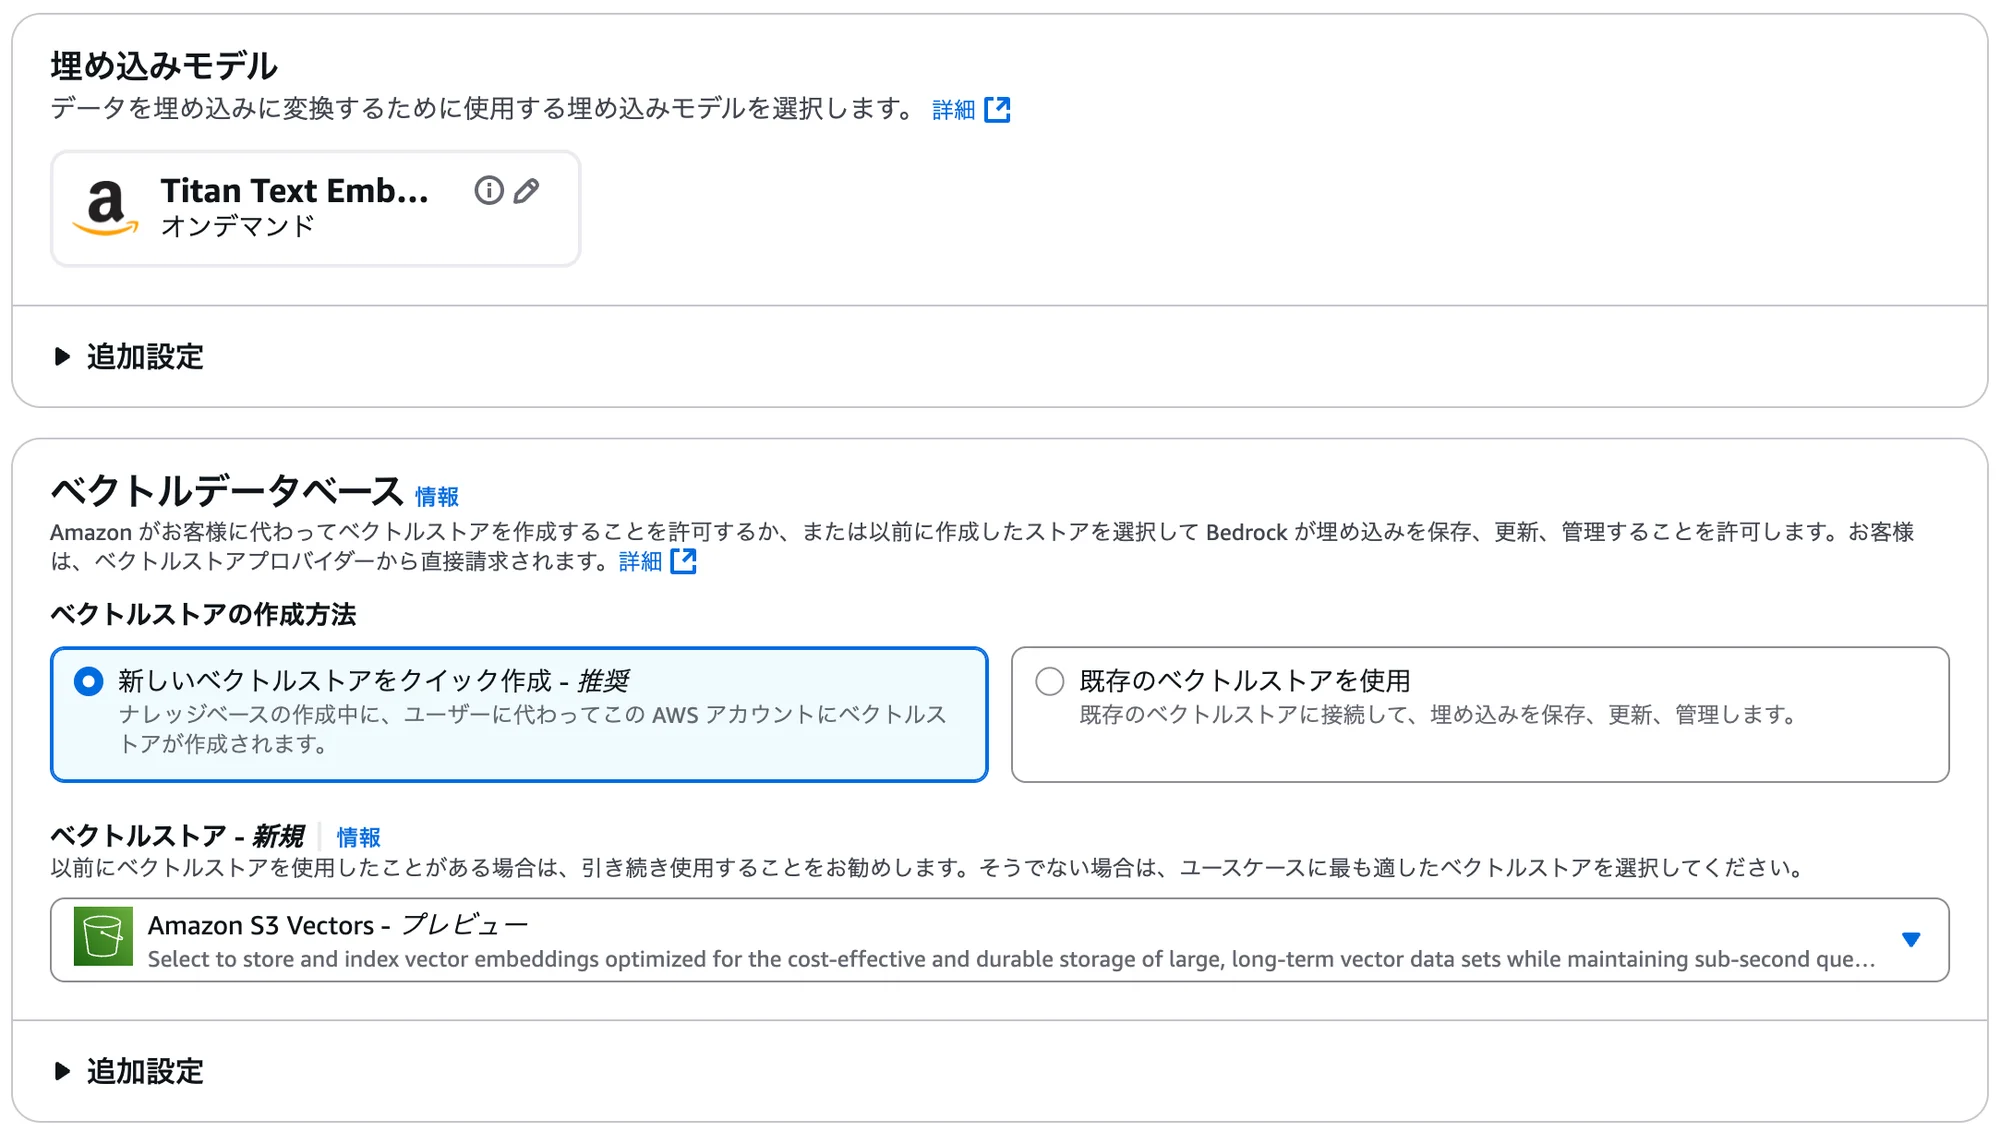Expand 追加設定 in the embedding model section
This screenshot has height=1143, width=2000.
pyautogui.click(x=144, y=356)
